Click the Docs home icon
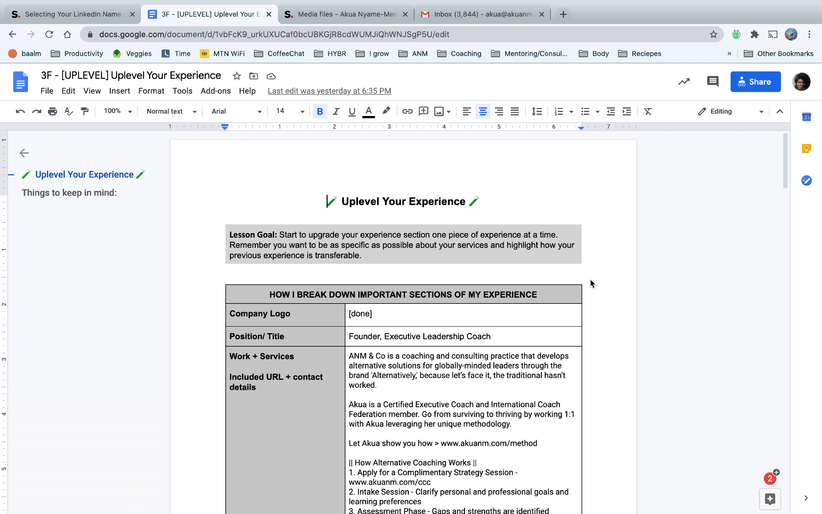This screenshot has width=822, height=514. (x=20, y=82)
